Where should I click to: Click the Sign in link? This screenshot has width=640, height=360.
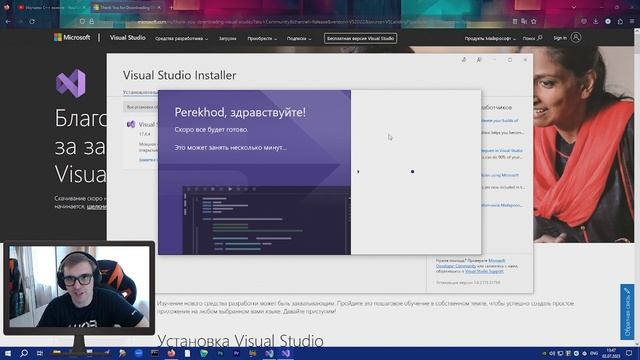point(560,38)
